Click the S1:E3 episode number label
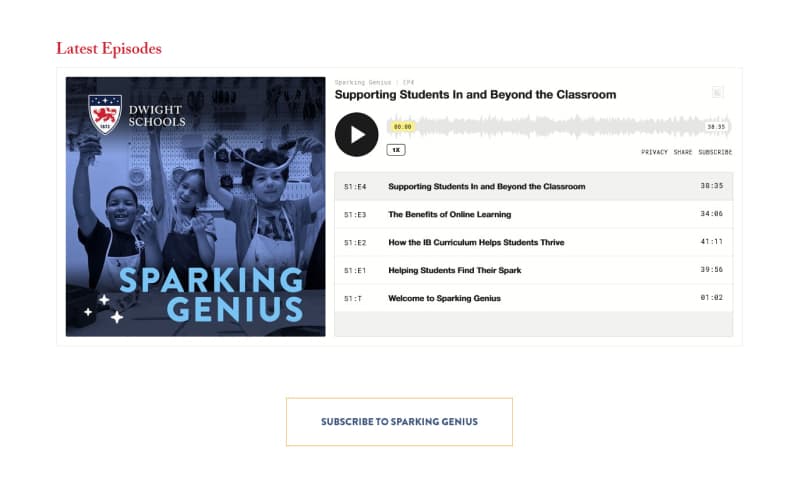 pos(355,214)
